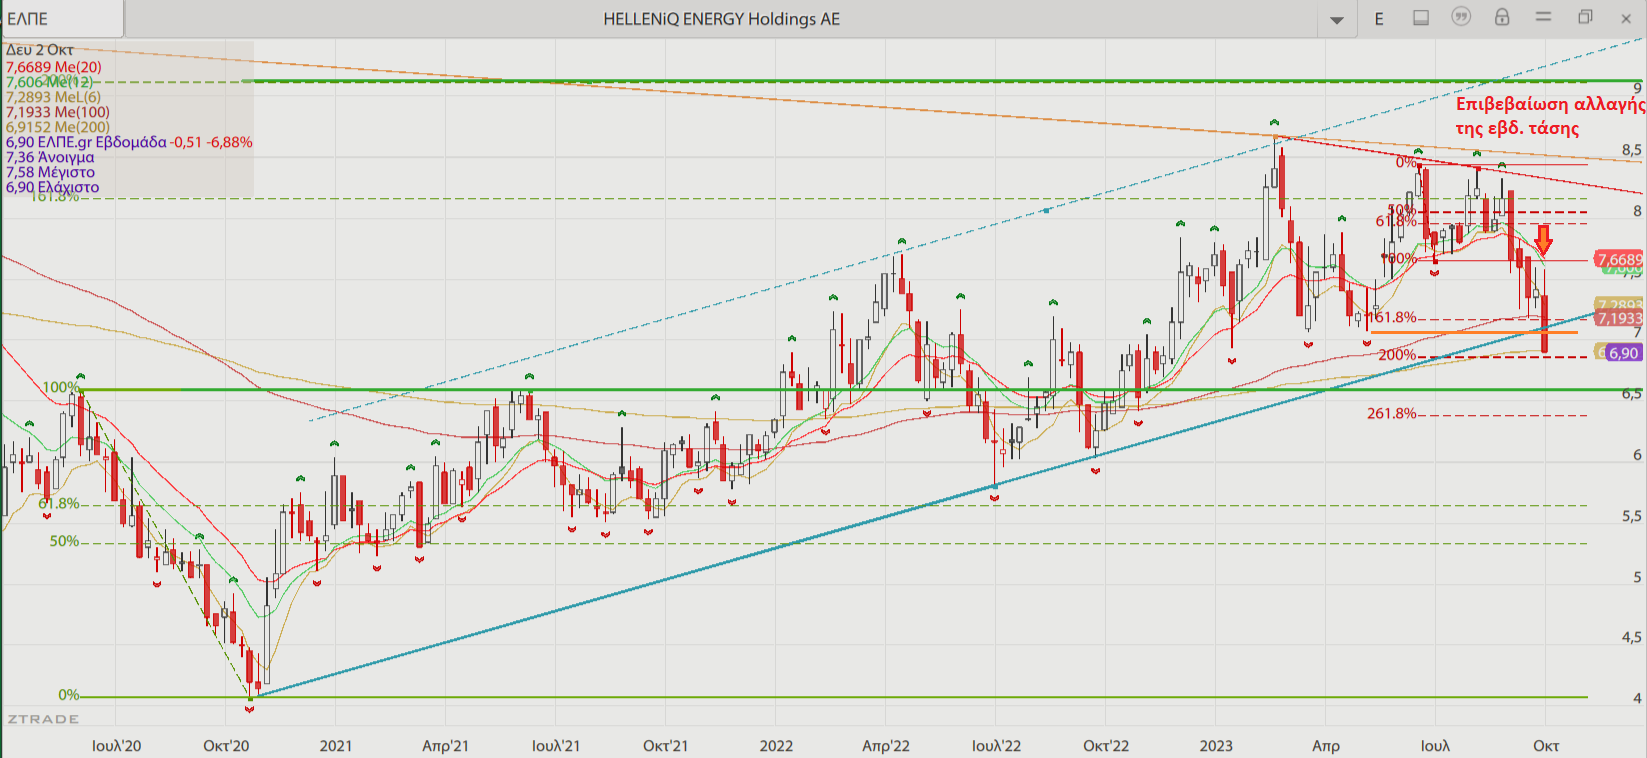Click the purple 6,90 last price tag

[x=1622, y=353]
